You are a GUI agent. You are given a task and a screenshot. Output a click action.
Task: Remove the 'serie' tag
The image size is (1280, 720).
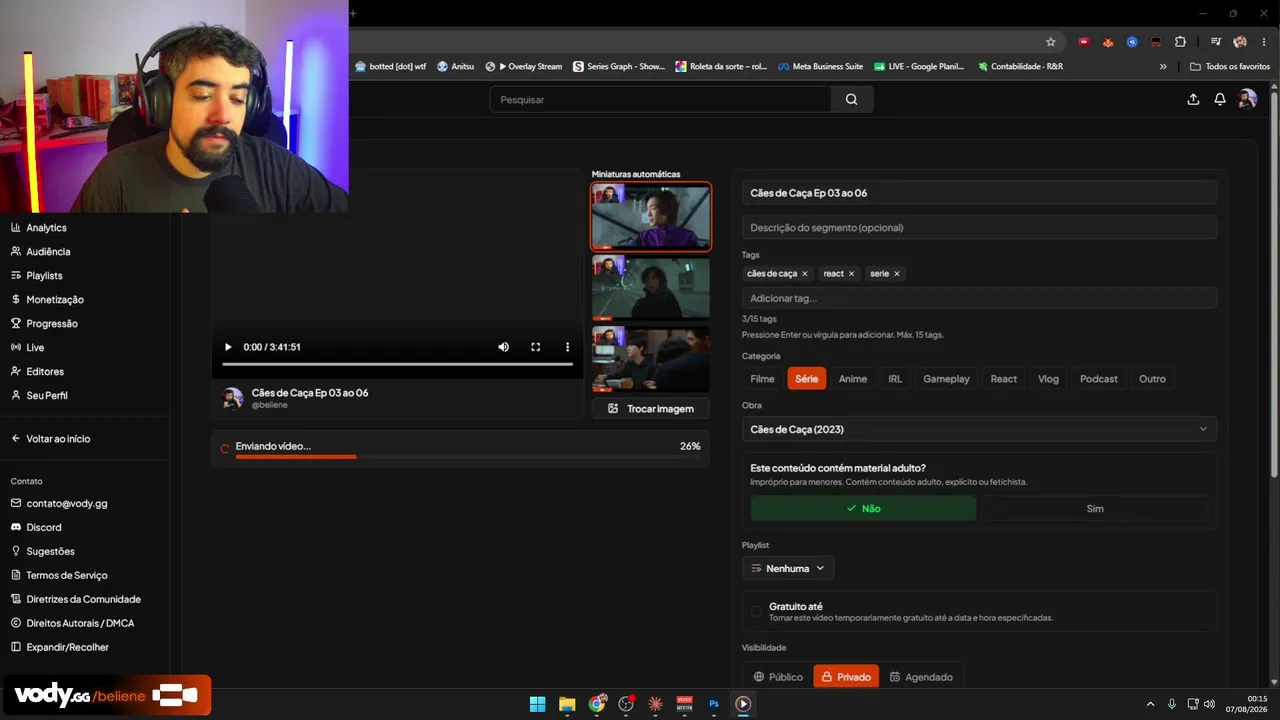pyautogui.click(x=896, y=274)
